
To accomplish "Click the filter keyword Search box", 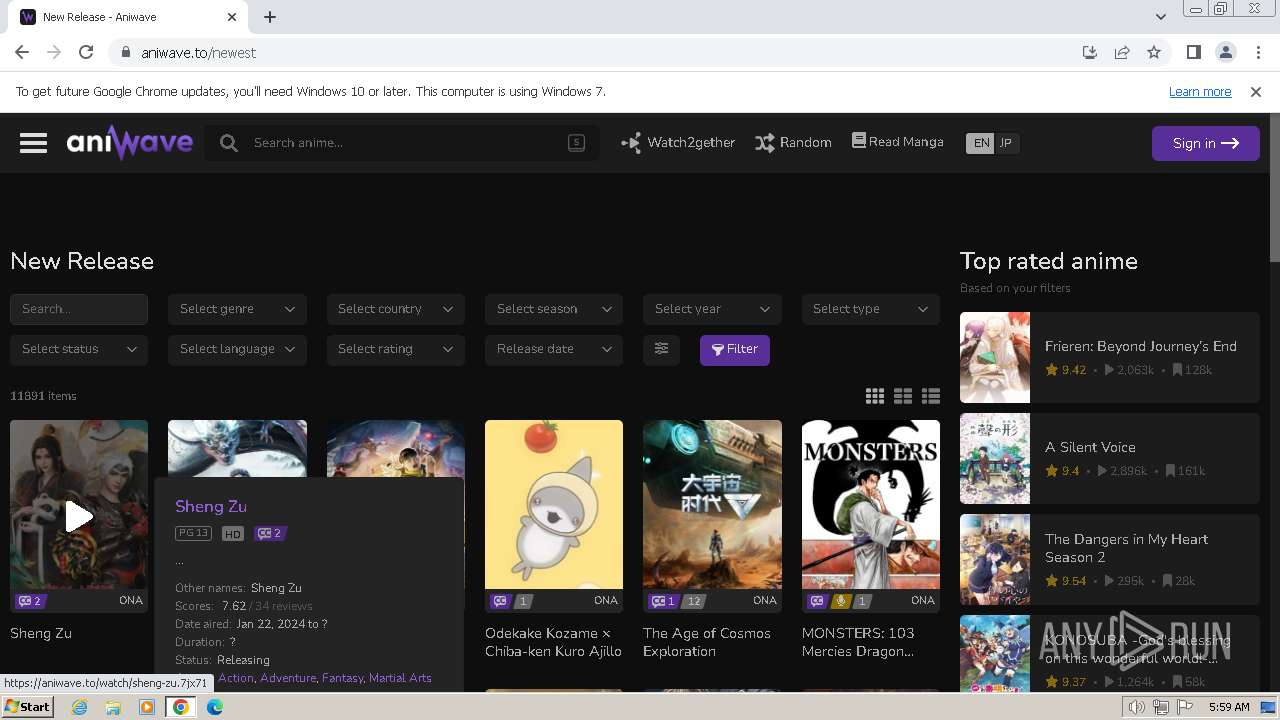I will click(79, 309).
